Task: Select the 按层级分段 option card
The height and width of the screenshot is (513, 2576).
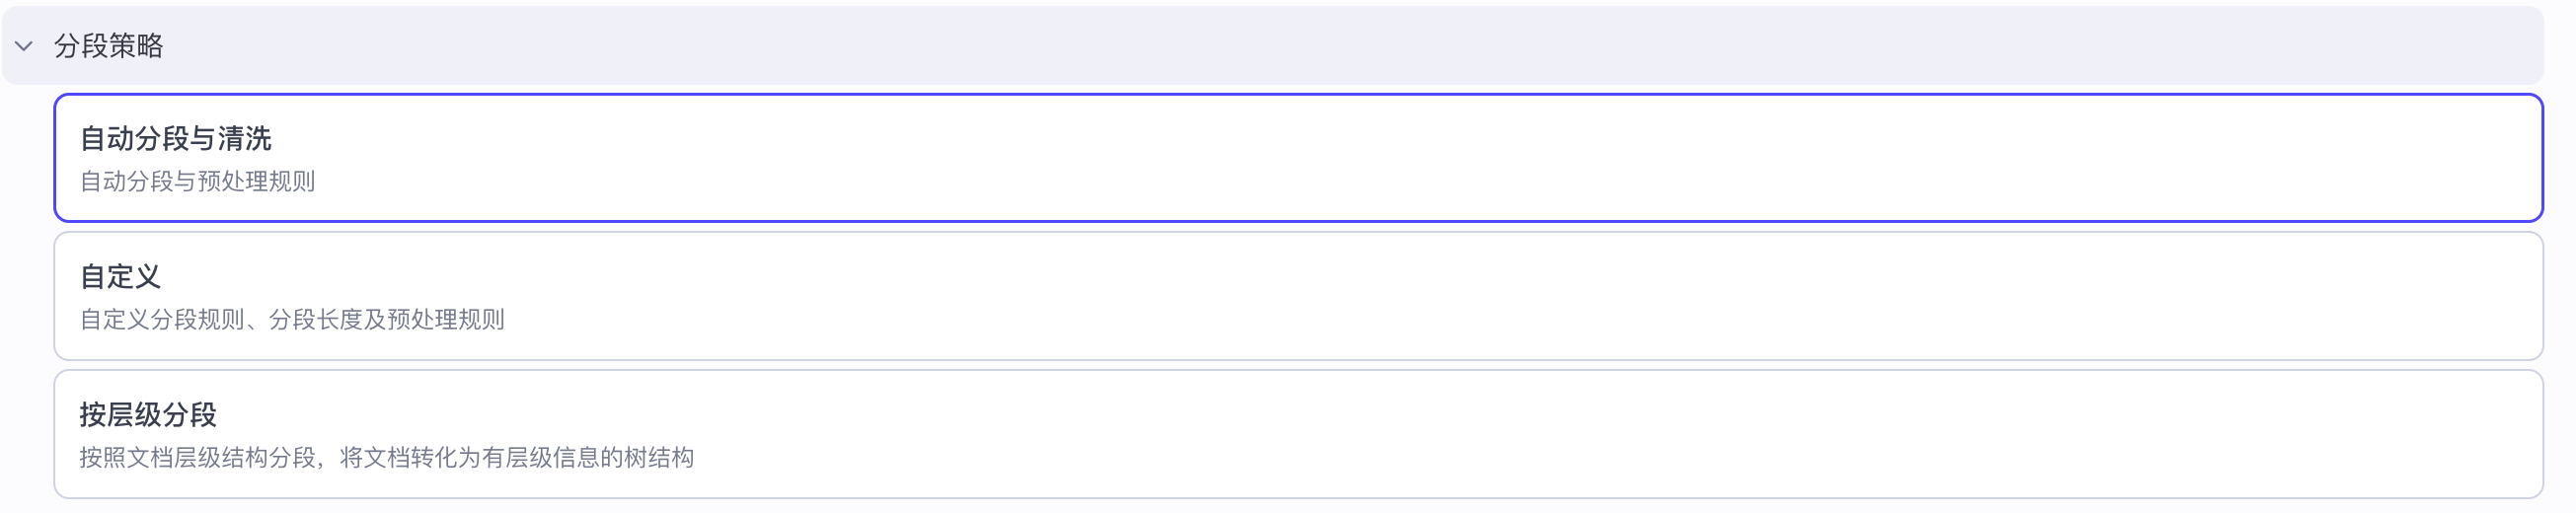Action: [1298, 434]
